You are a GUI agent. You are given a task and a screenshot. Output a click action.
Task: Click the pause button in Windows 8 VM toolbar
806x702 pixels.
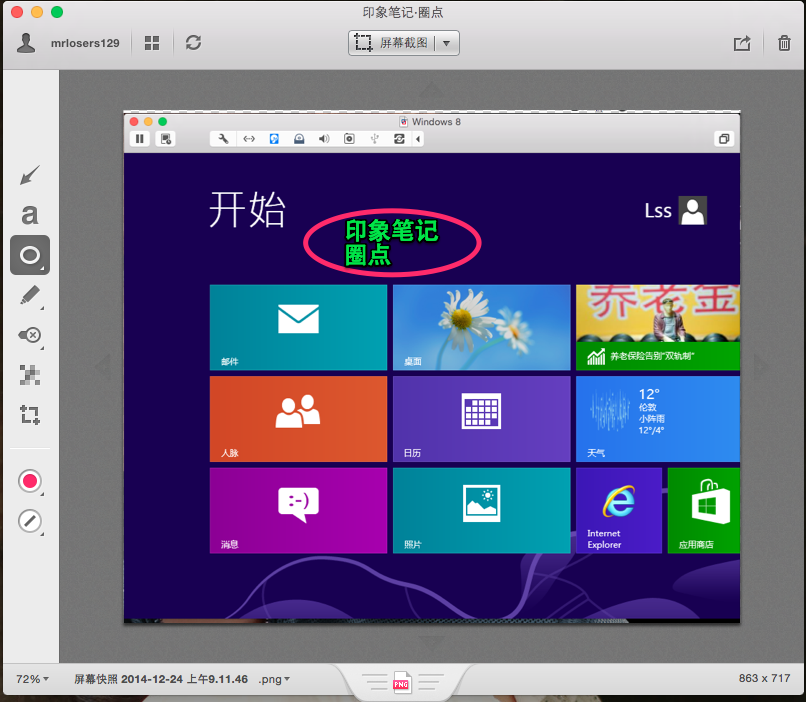pos(139,139)
